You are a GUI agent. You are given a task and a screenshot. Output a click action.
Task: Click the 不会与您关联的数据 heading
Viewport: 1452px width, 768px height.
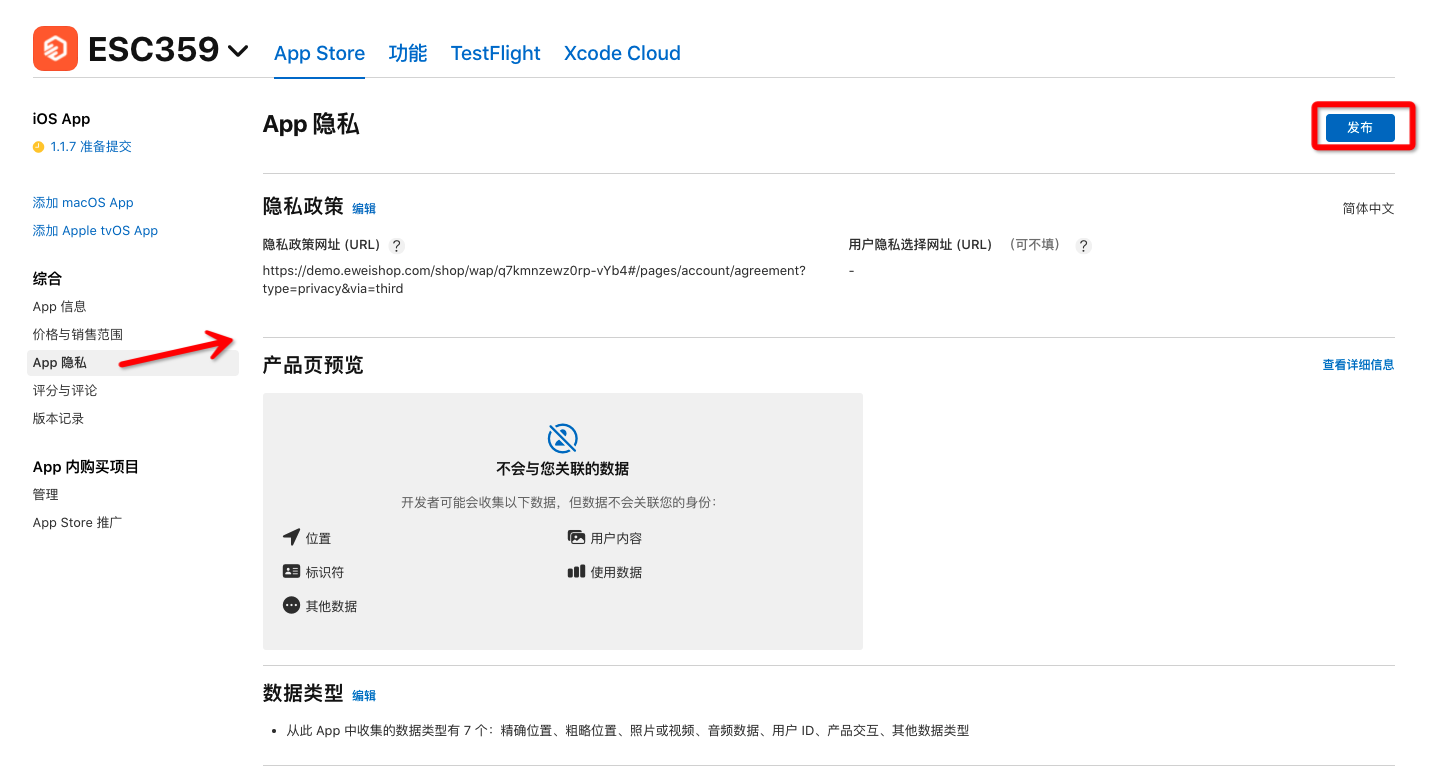point(563,469)
